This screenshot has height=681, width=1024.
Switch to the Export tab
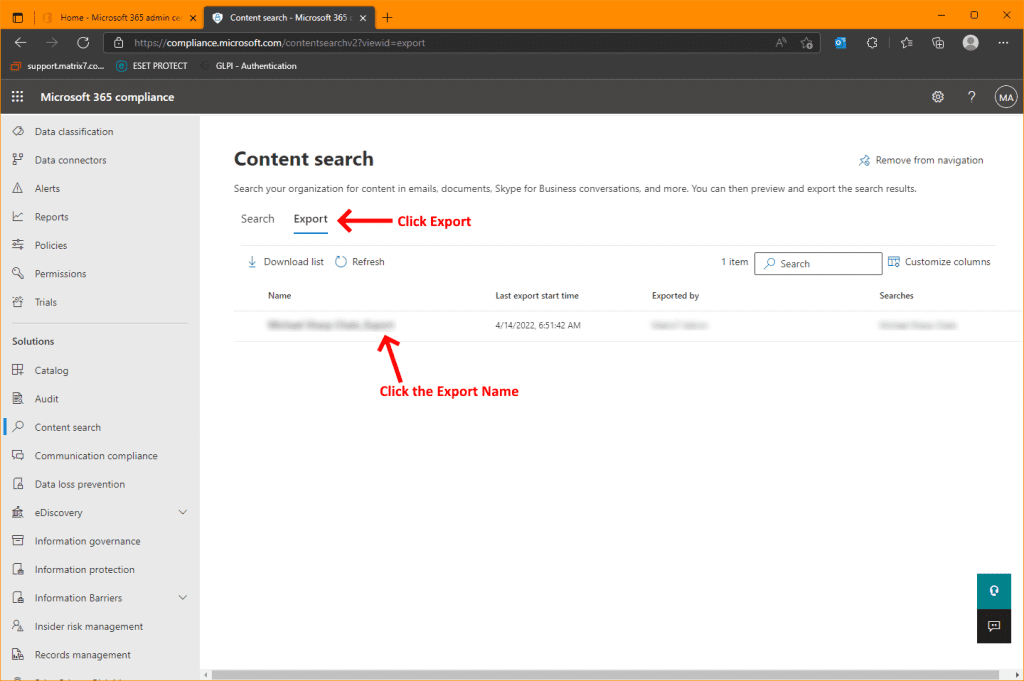[310, 219]
